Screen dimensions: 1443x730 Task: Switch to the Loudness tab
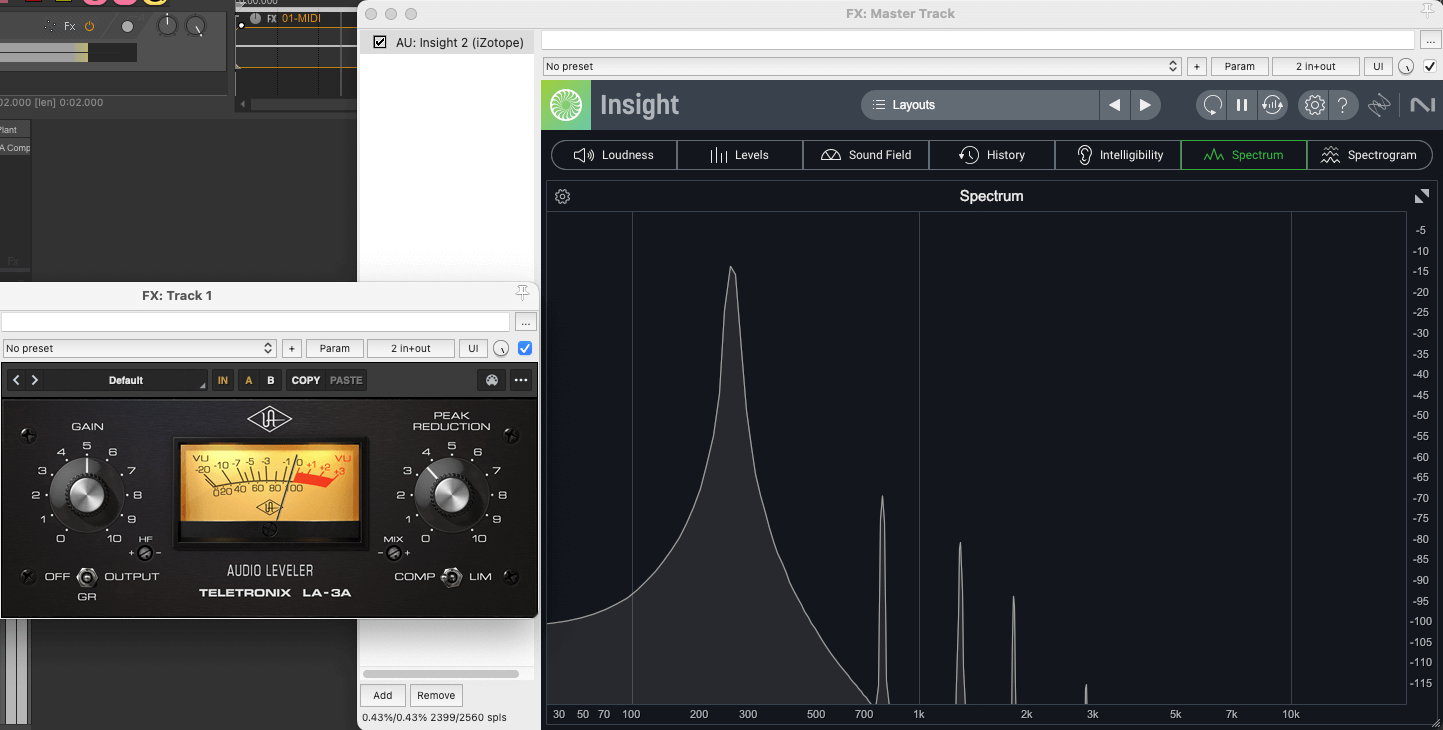[614, 155]
